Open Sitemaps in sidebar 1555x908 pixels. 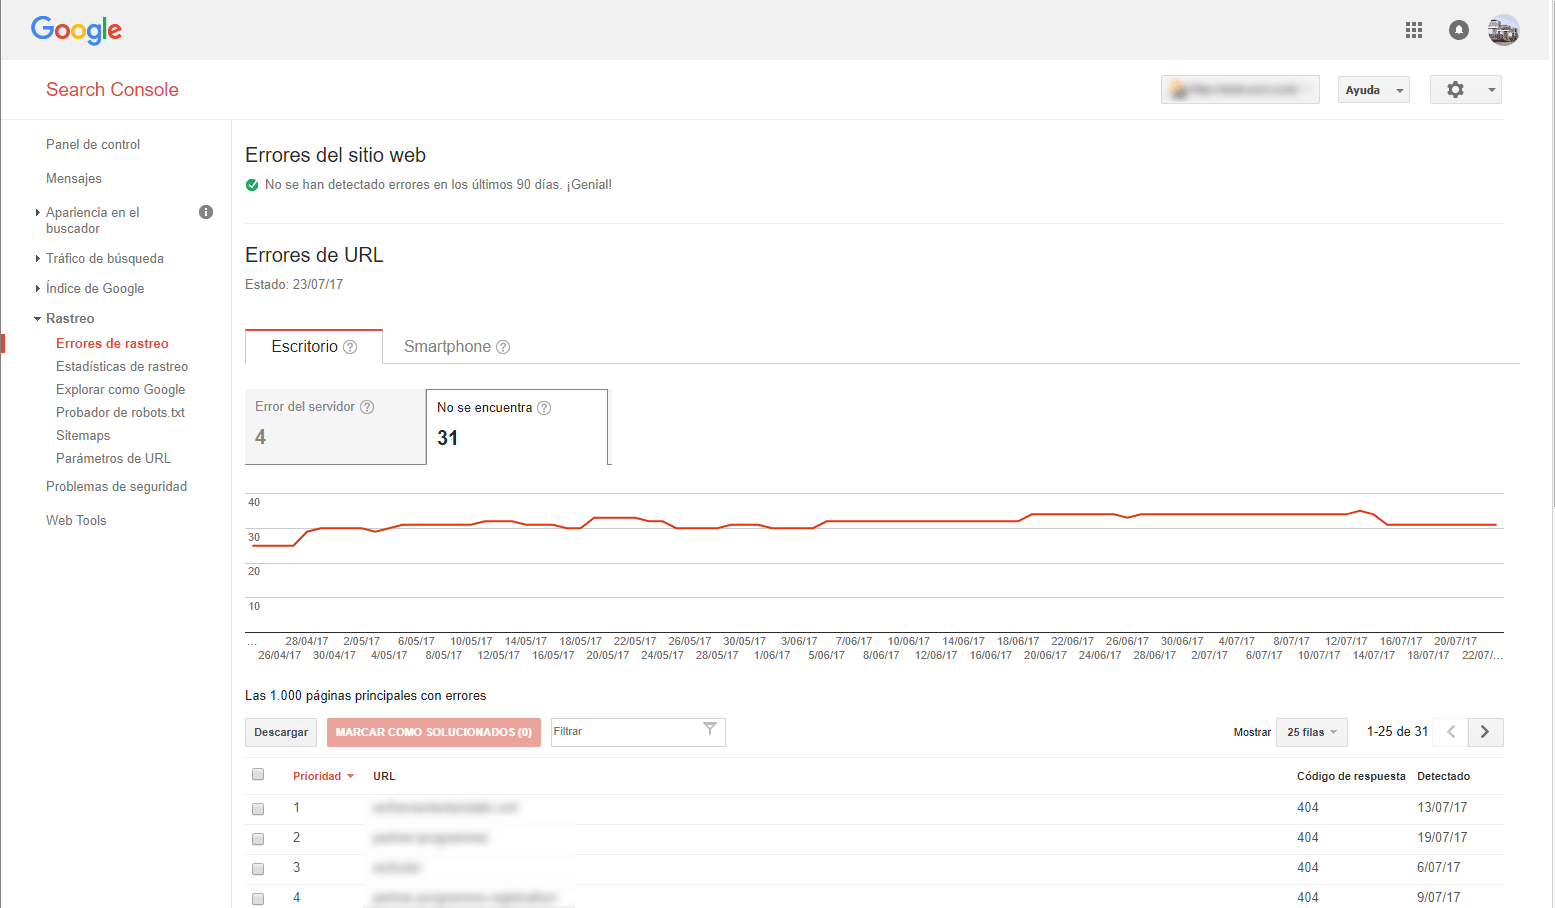coord(83,435)
